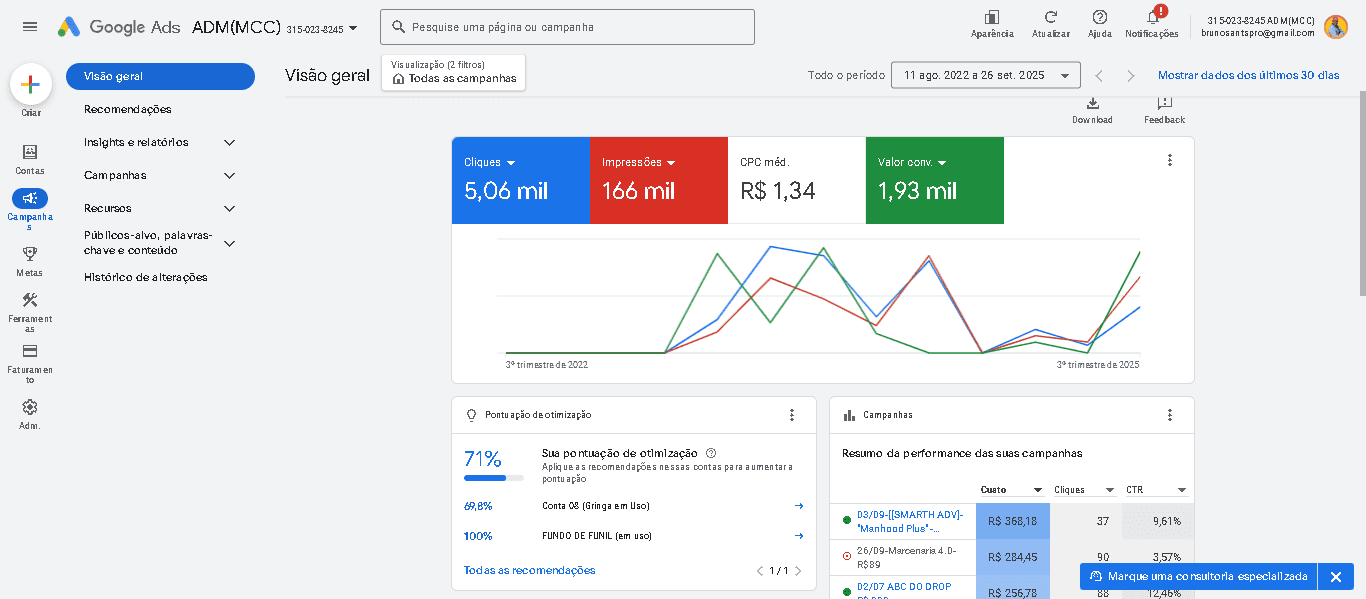Open Metas trophy icon
Screen dimensions: 1366x599
pos(30,254)
